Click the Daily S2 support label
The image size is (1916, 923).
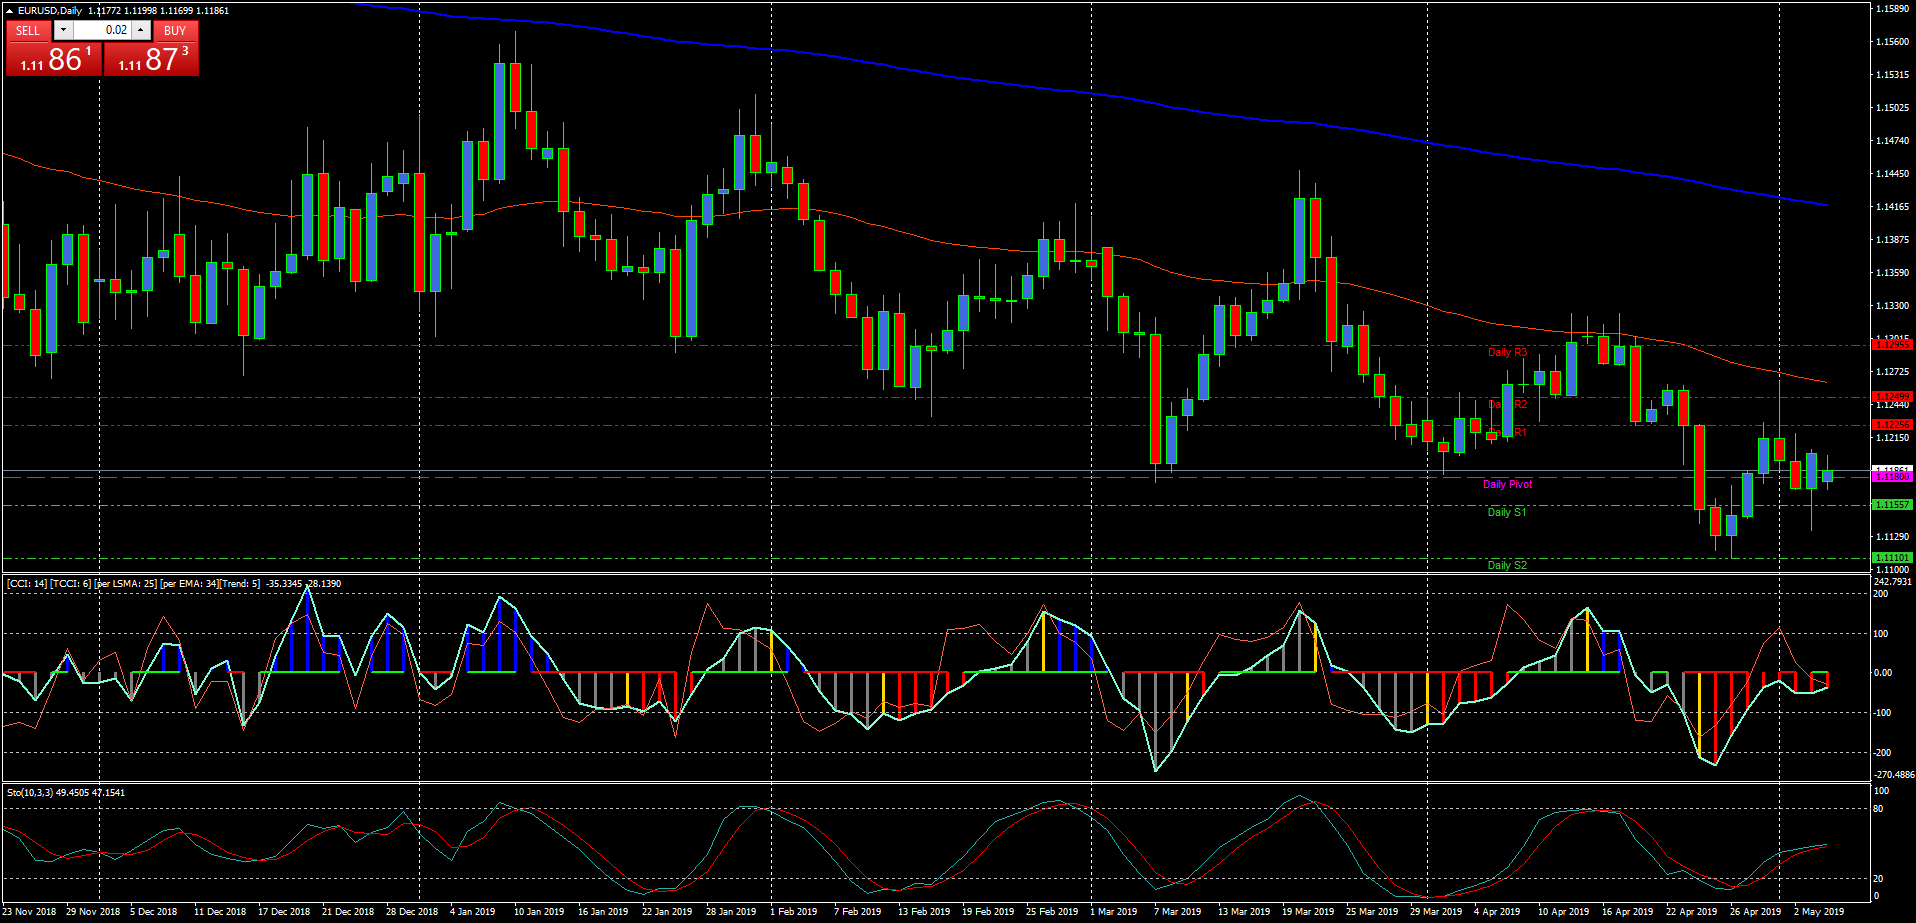point(1508,564)
